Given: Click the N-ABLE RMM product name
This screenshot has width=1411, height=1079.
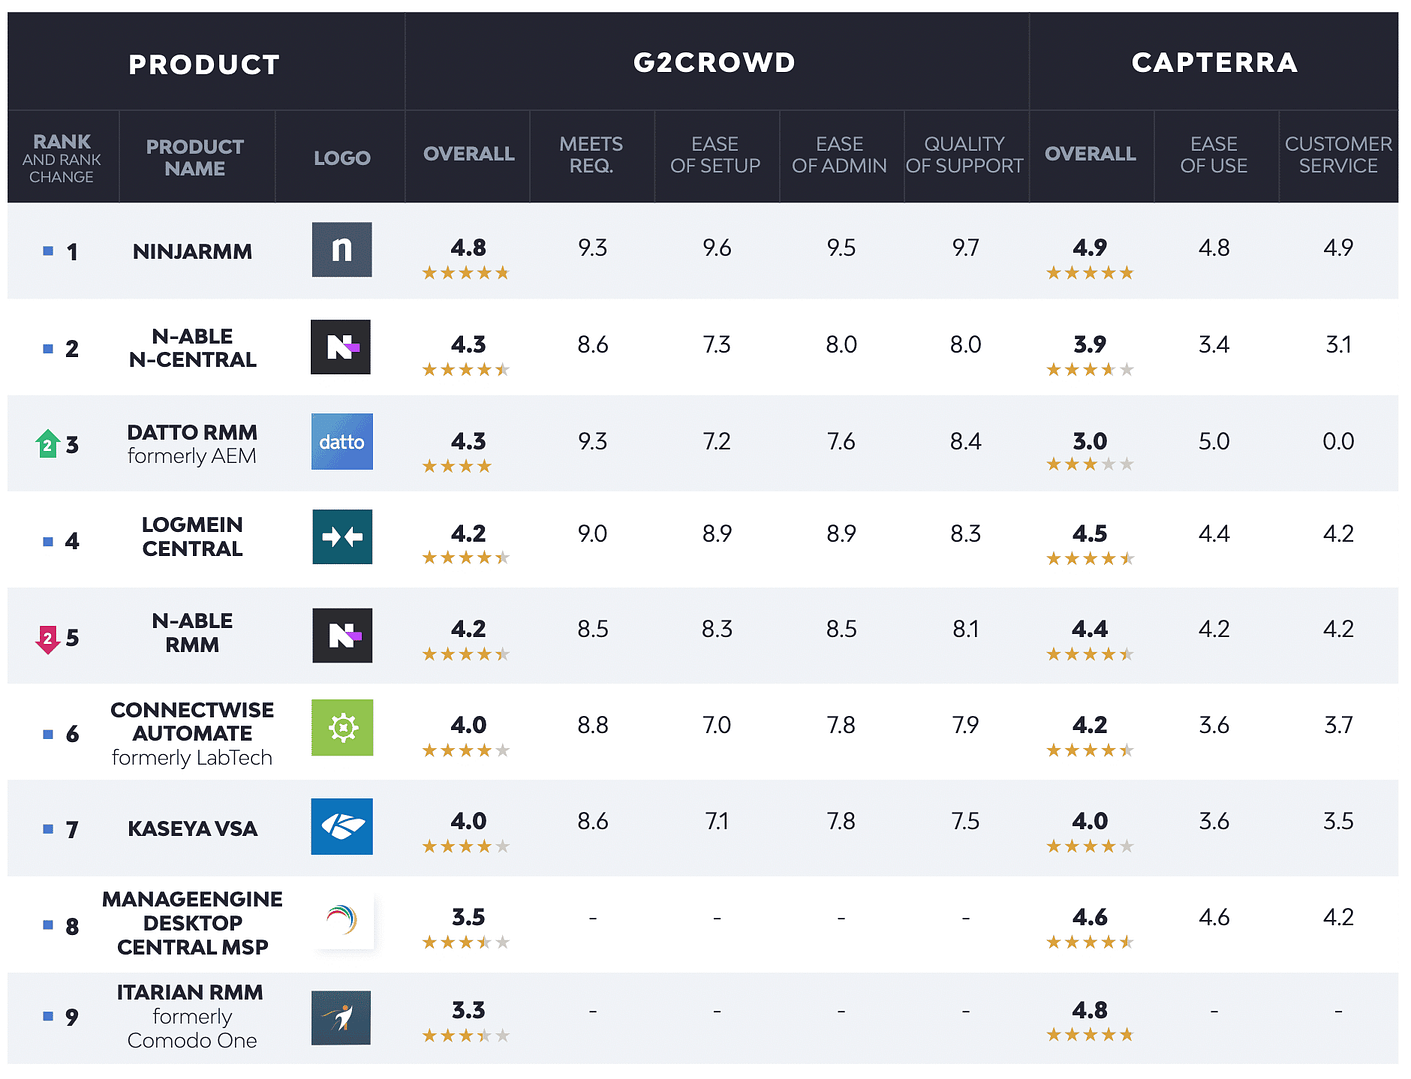Looking at the screenshot, I should [192, 633].
